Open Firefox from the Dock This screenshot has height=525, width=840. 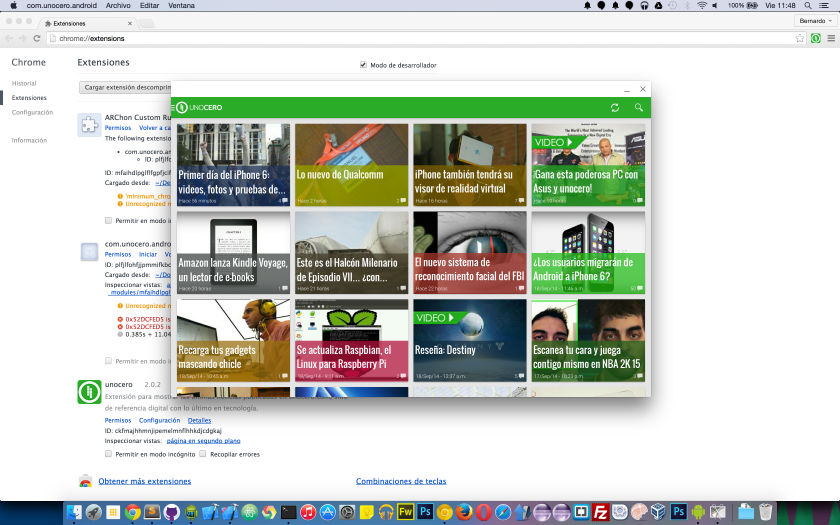[464, 512]
